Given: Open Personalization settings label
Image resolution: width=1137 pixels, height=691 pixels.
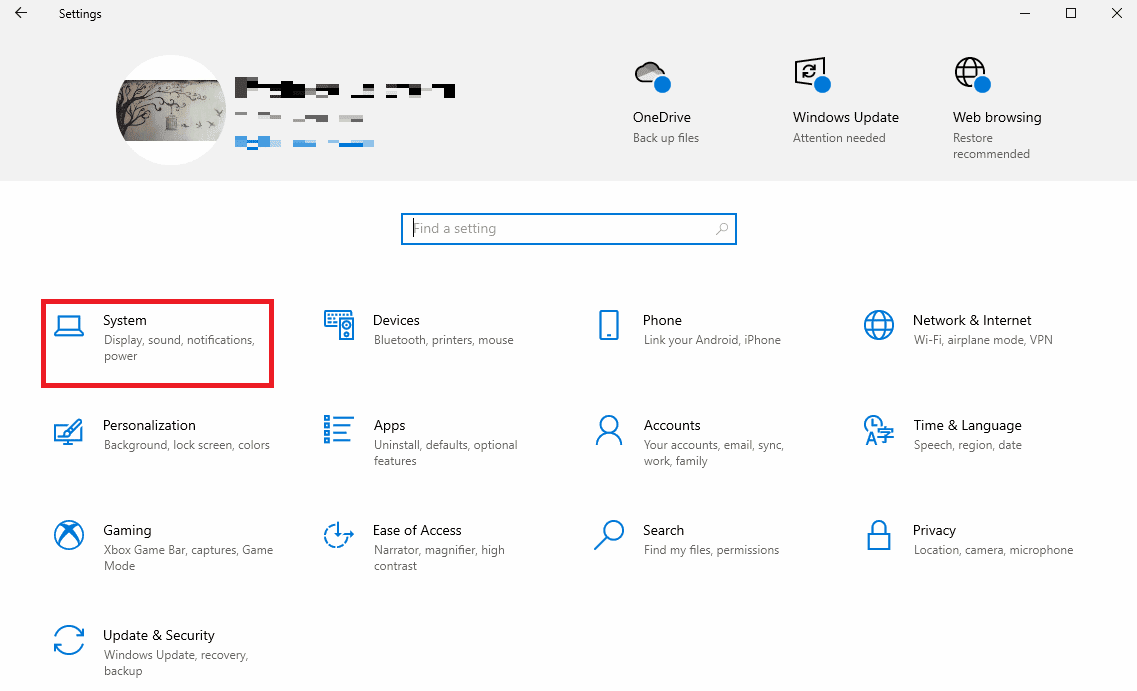Looking at the screenshot, I should (x=149, y=426).
